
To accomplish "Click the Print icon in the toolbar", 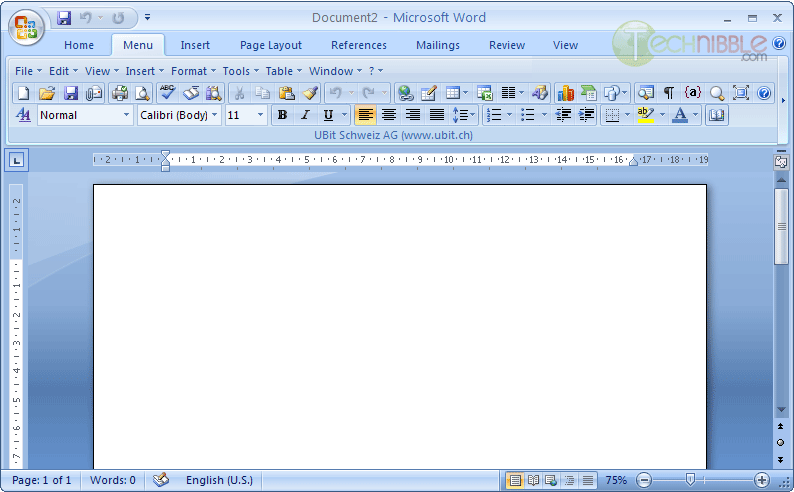I will [x=120, y=93].
